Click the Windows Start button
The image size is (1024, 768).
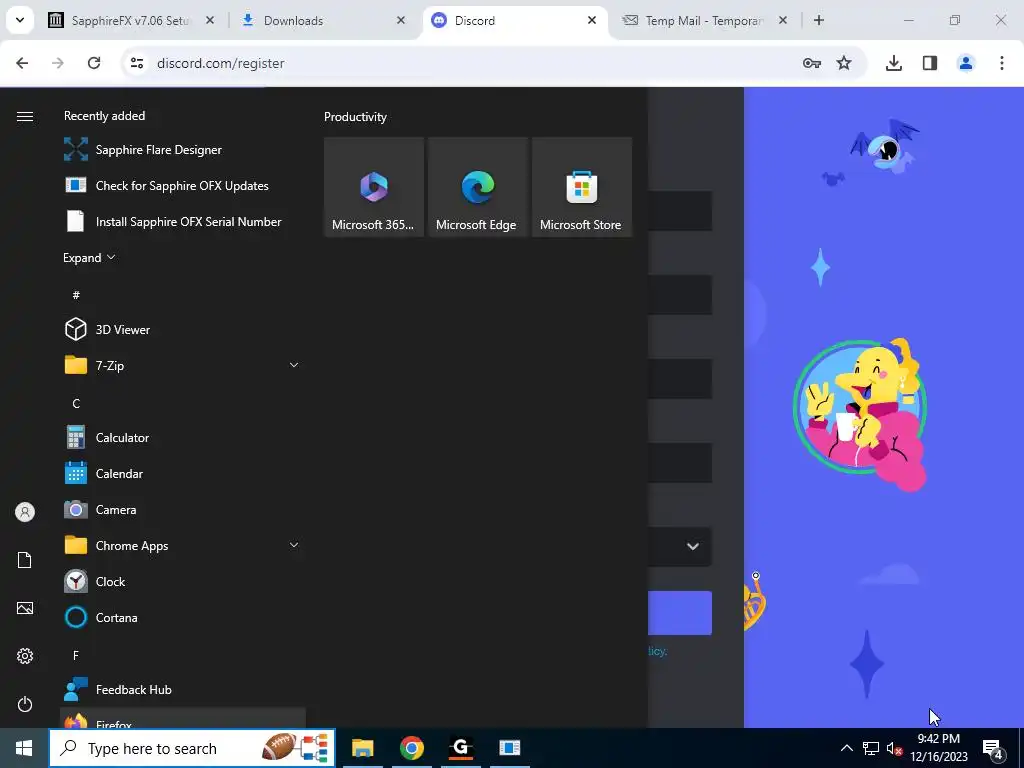point(24,748)
